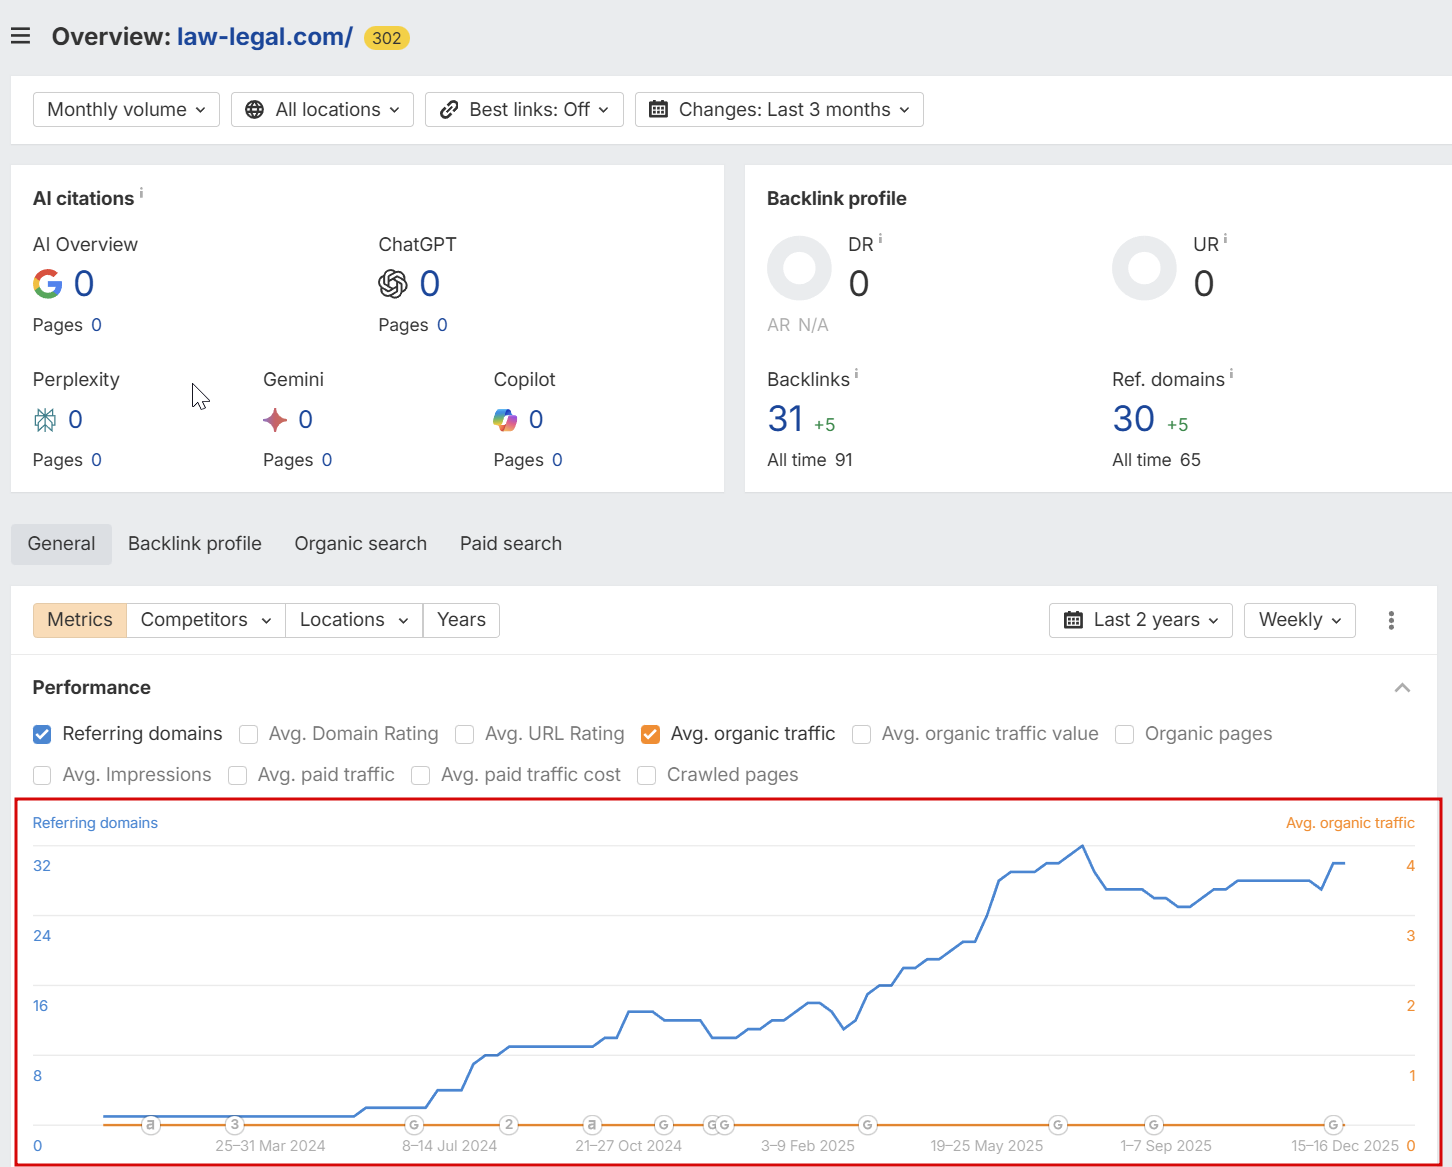Click the Gemini star icon
Viewport: 1452px width, 1167px height.
tap(275, 420)
